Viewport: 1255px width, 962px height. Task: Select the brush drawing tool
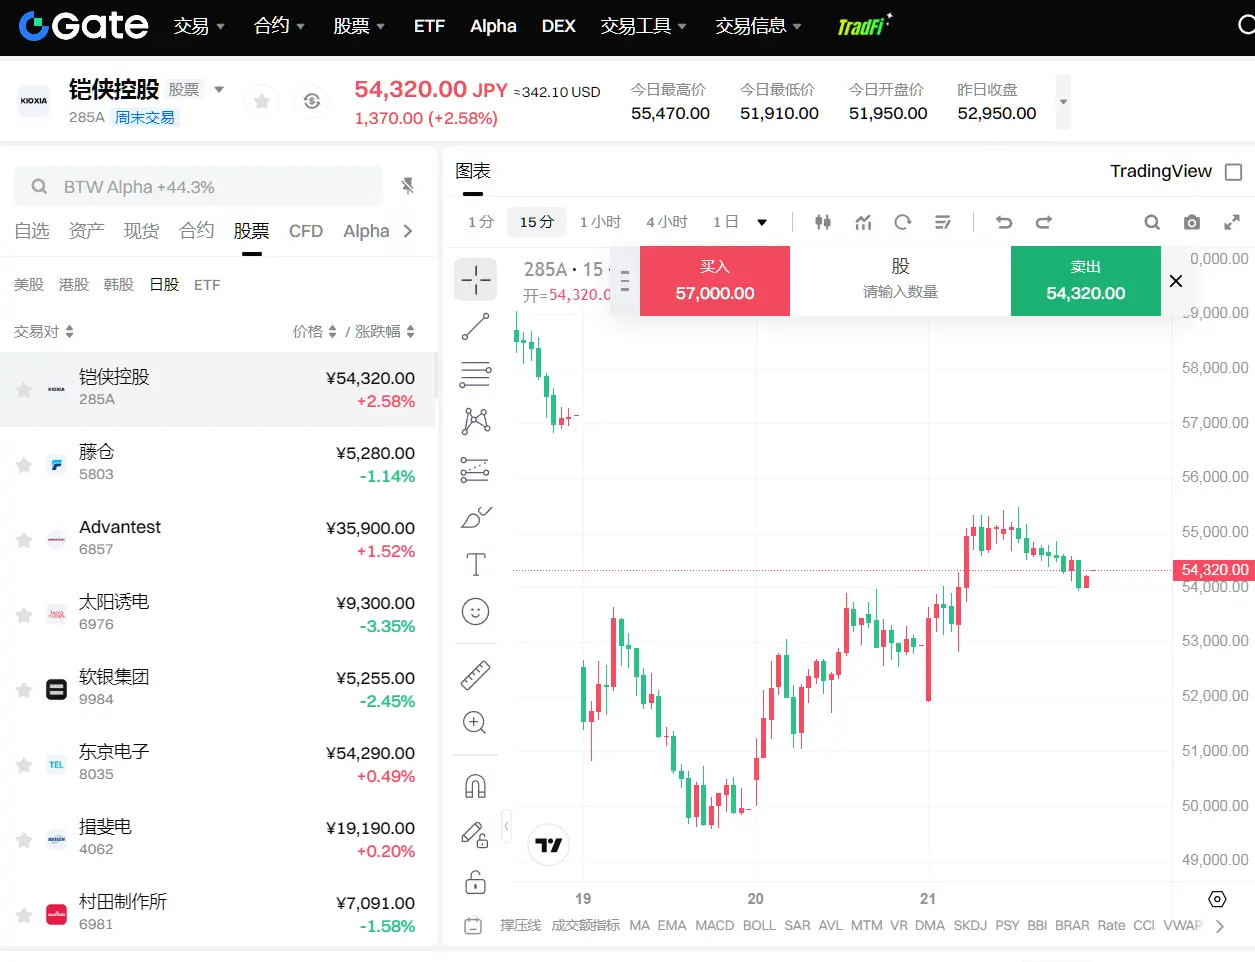coord(475,517)
